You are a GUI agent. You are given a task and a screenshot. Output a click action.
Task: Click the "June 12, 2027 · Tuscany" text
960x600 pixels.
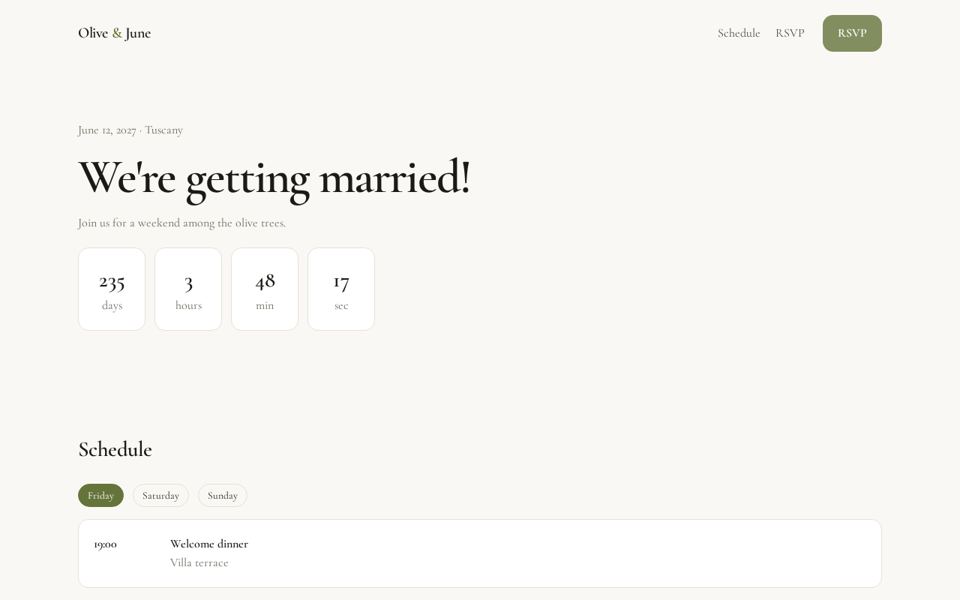[x=130, y=130]
